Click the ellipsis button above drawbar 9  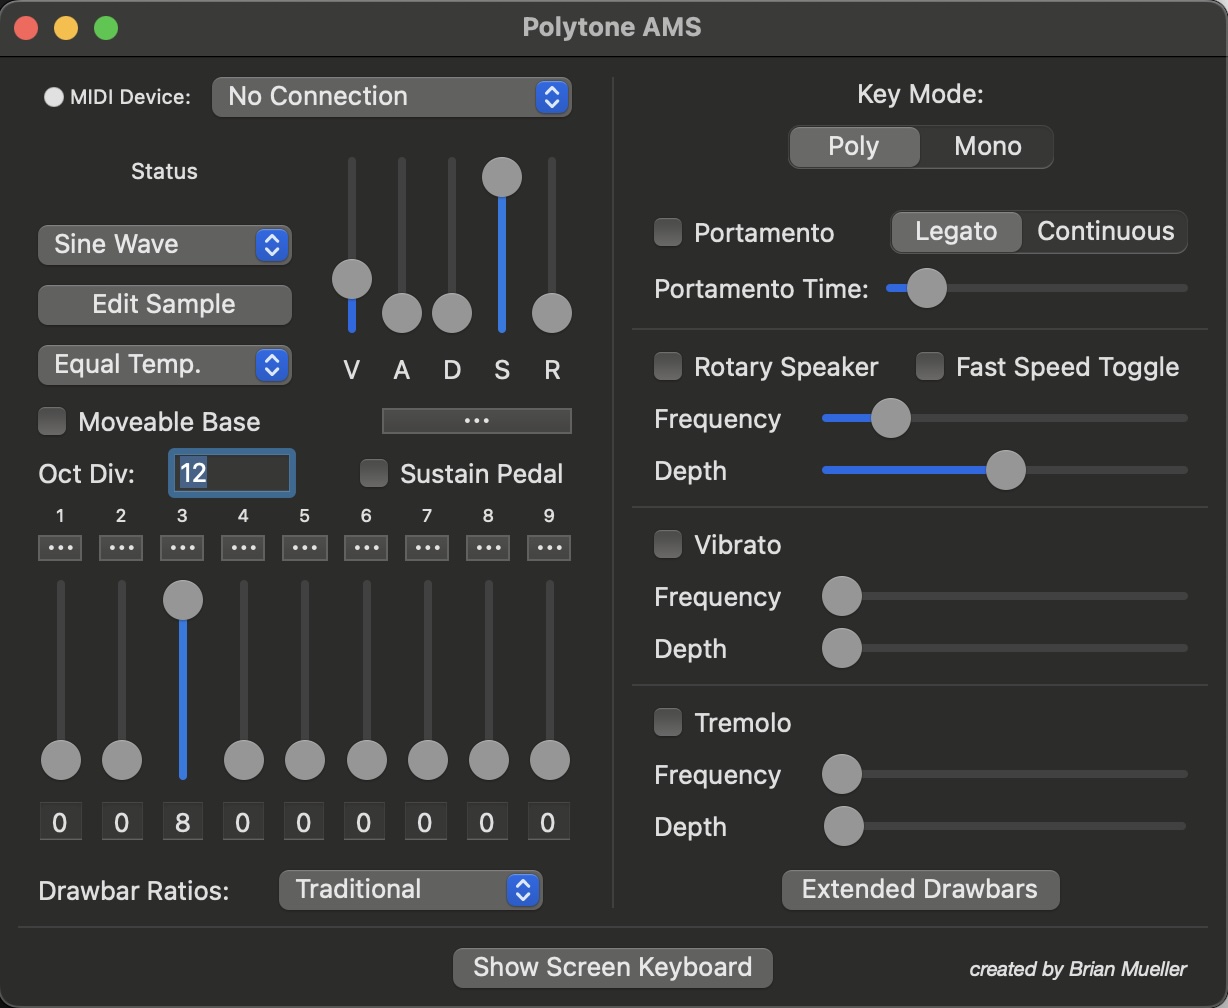549,548
